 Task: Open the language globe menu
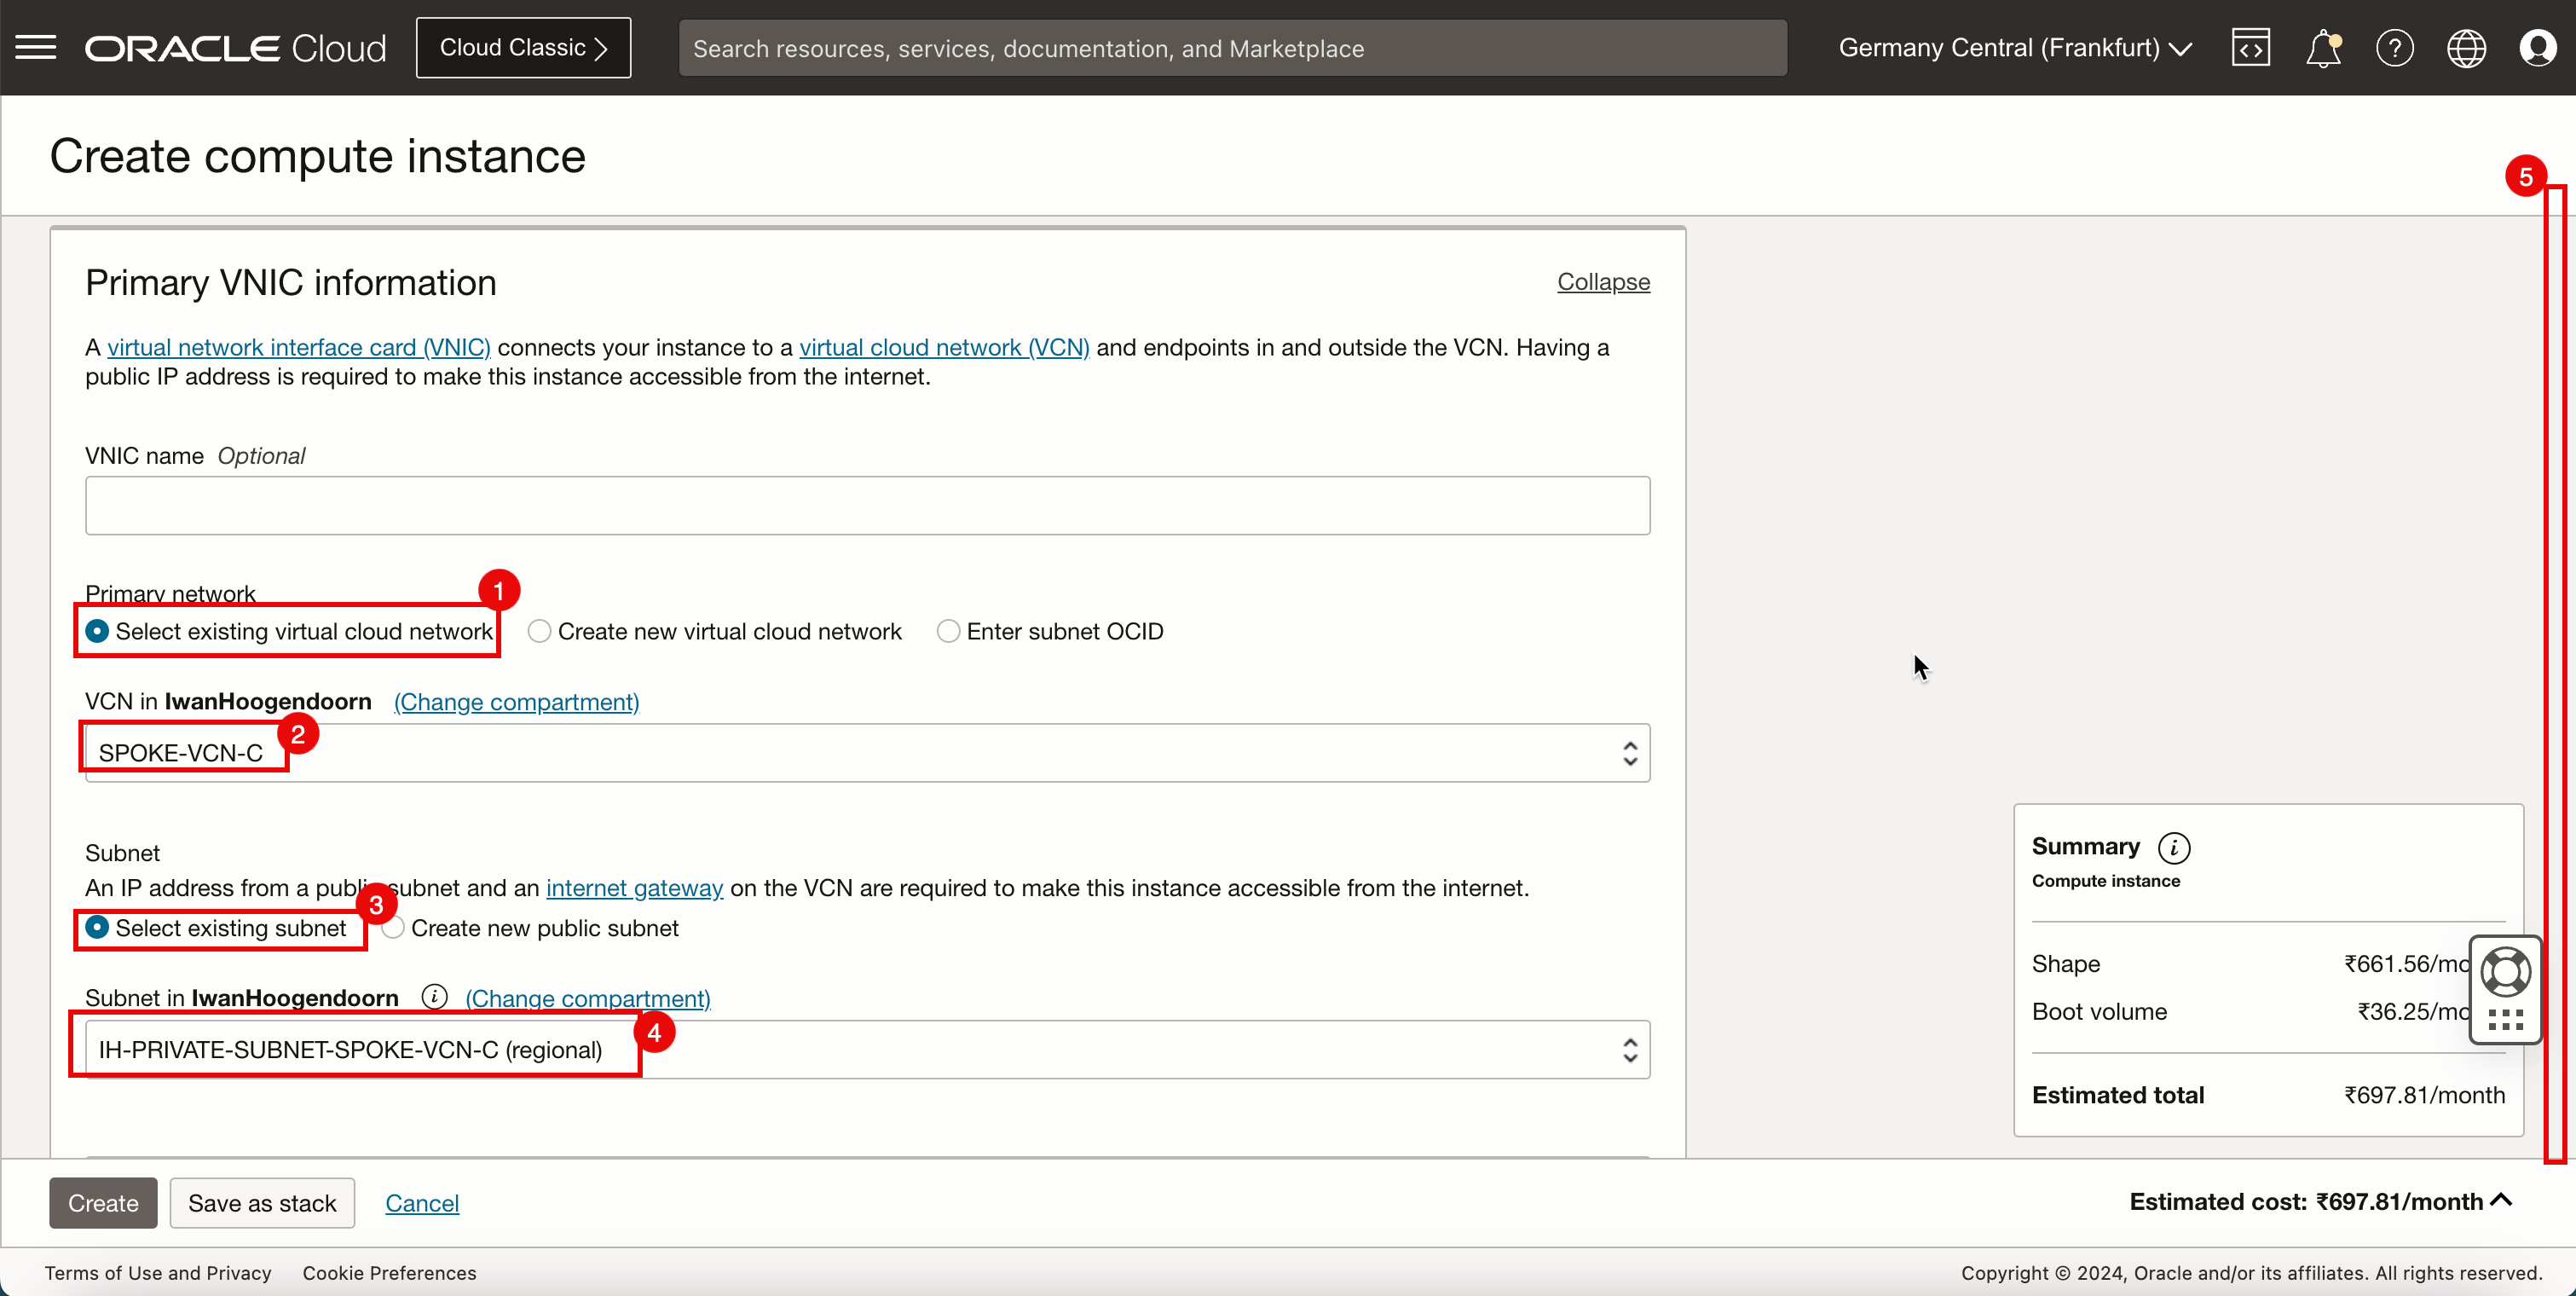[x=2466, y=48]
